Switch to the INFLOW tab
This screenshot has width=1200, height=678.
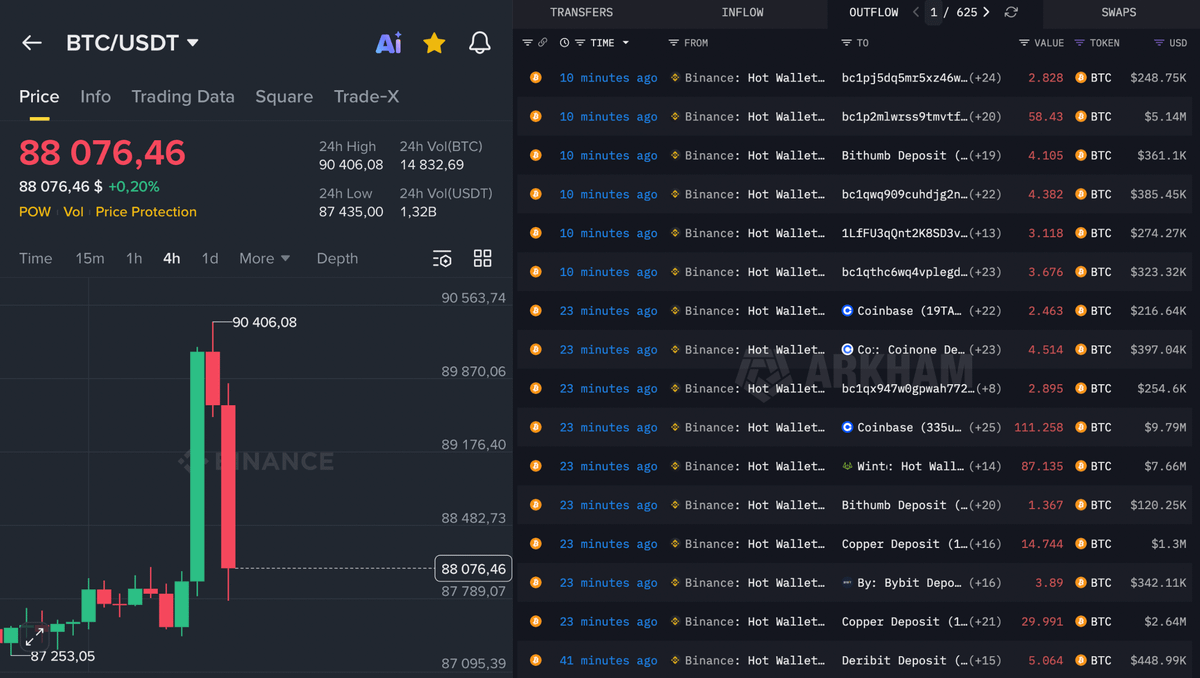pos(742,12)
